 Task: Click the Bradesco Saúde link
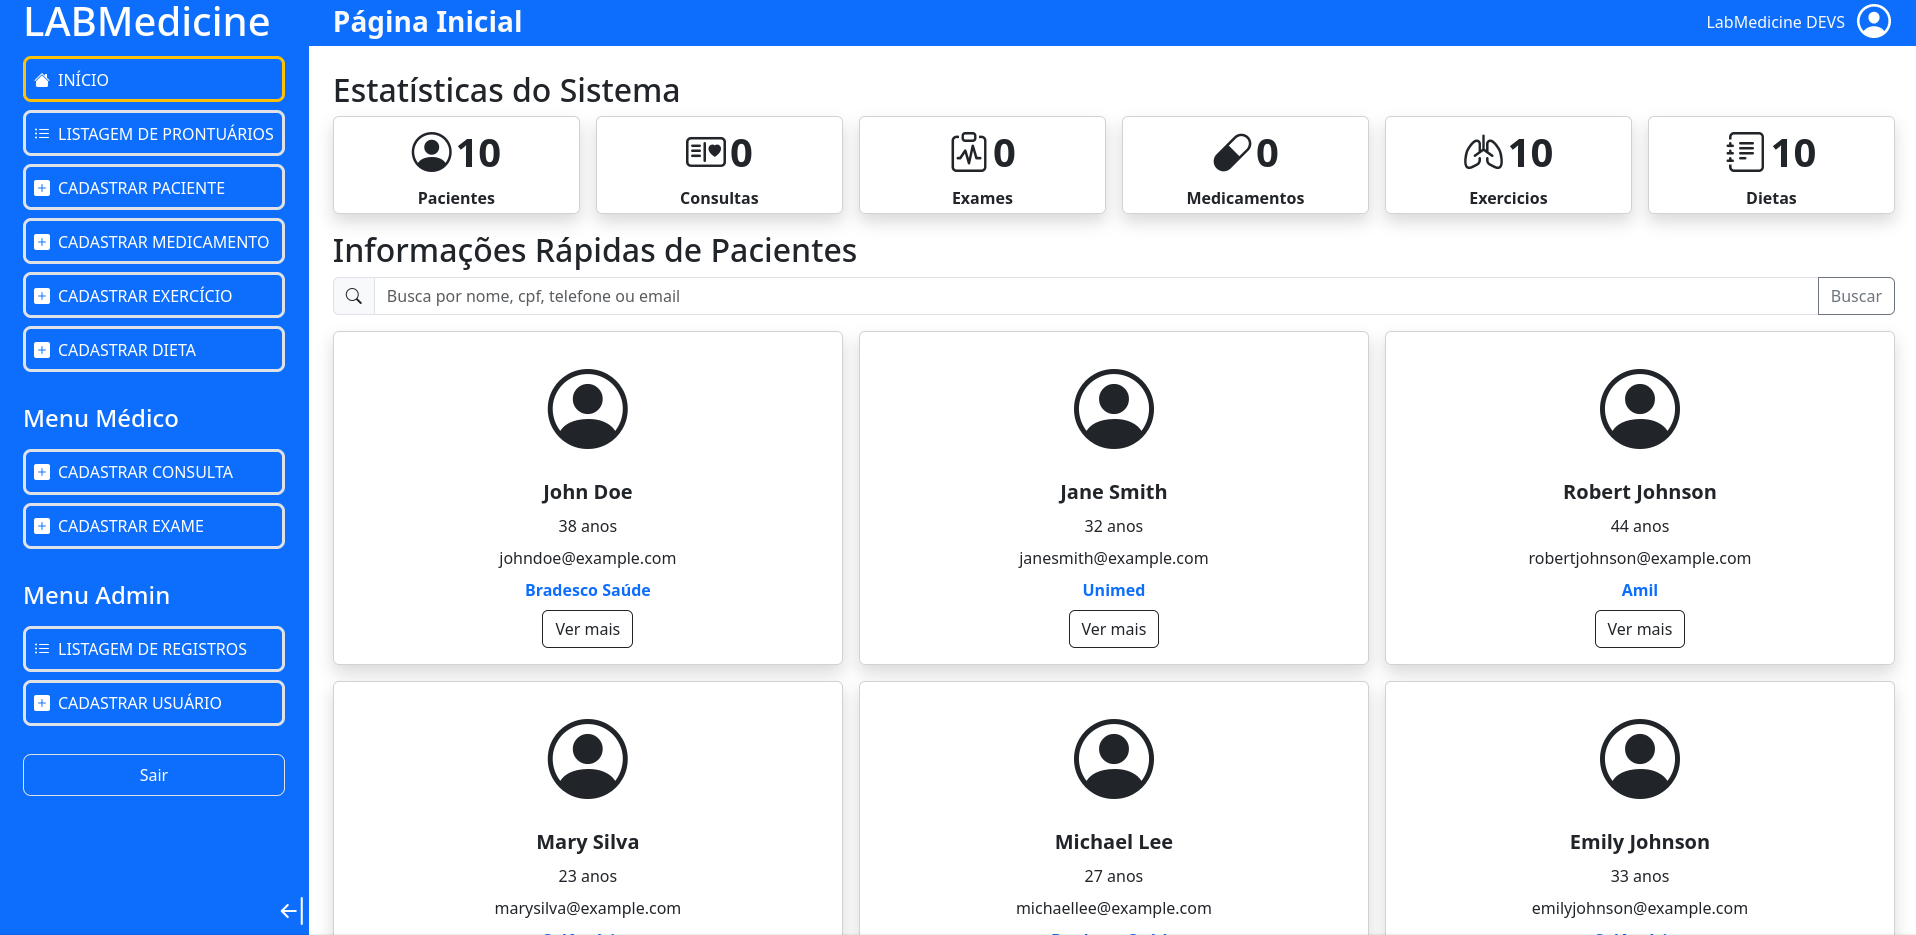coord(588,590)
